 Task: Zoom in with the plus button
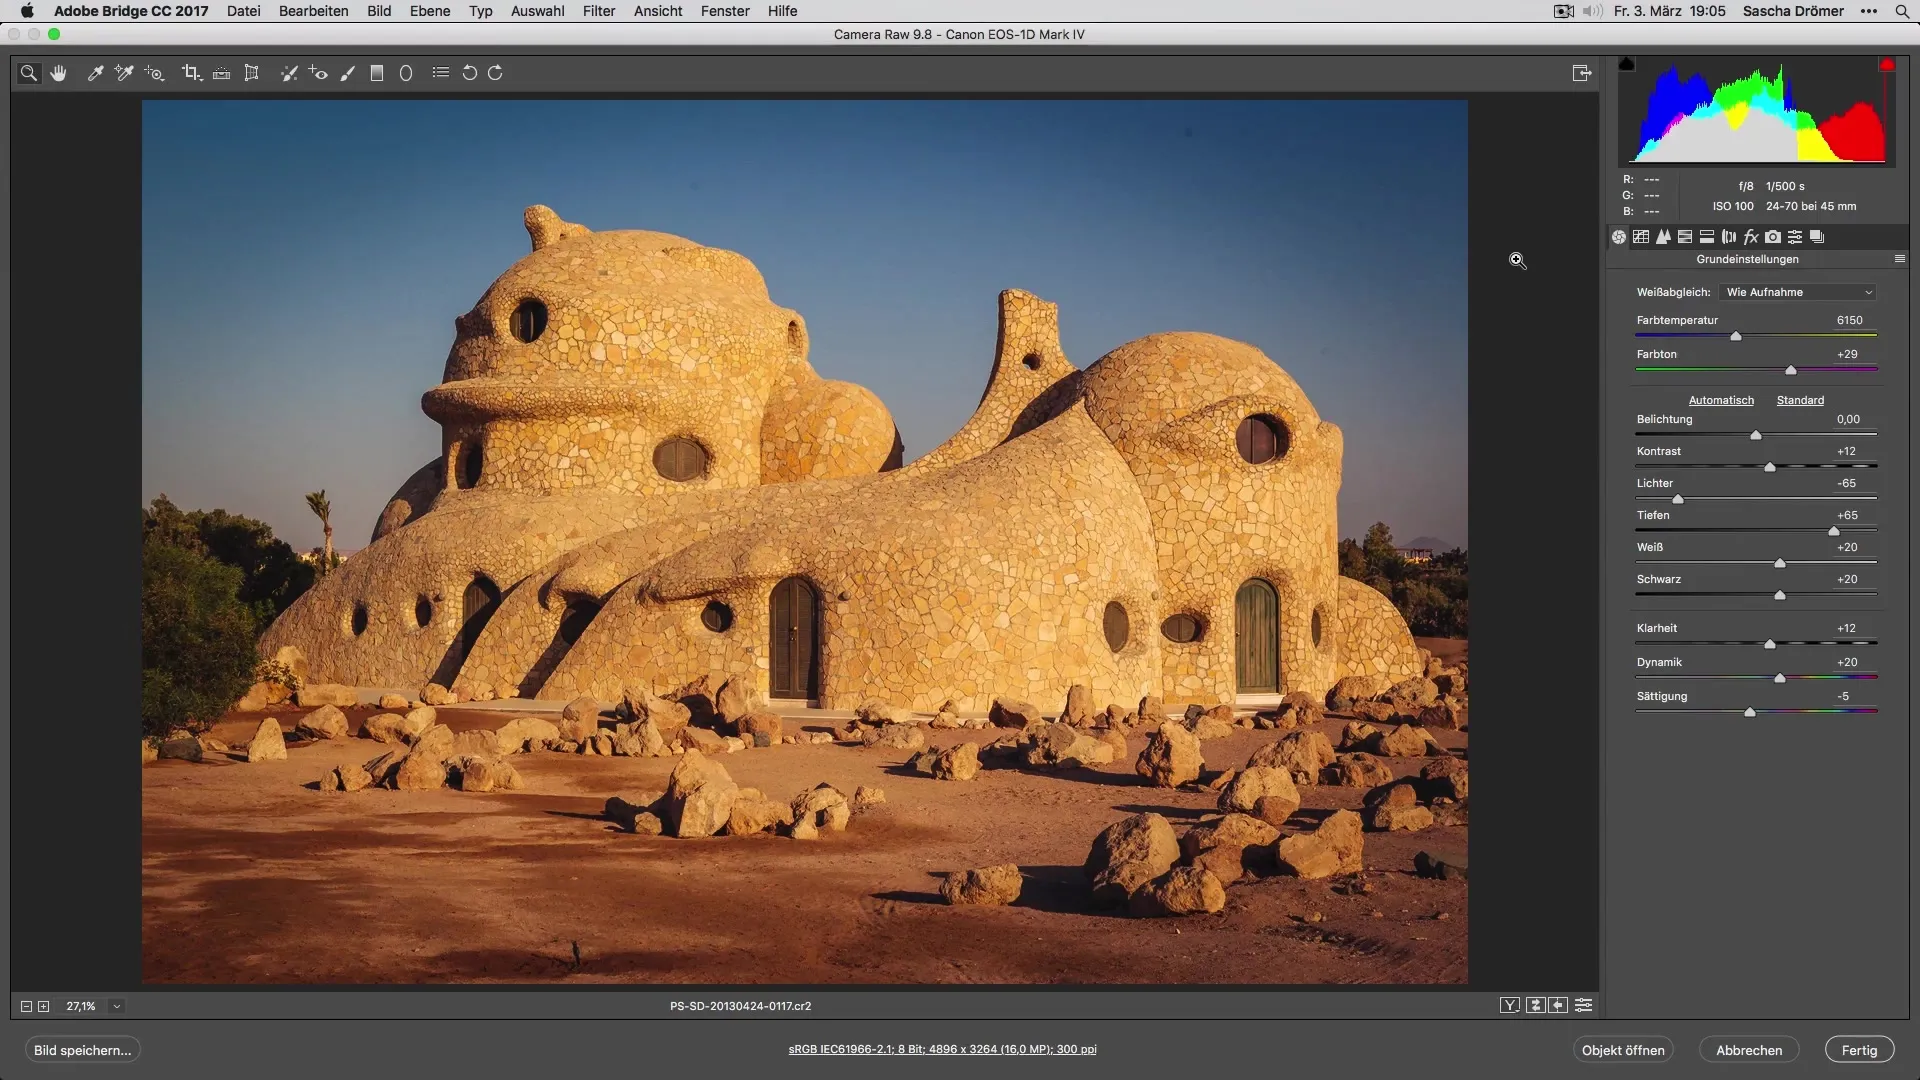(x=44, y=1006)
